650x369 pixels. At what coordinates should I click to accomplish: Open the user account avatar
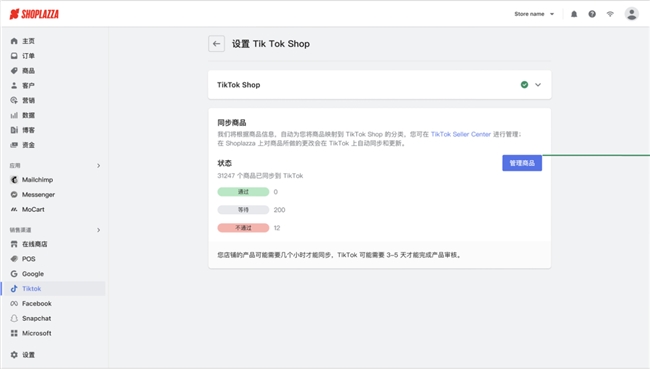click(631, 14)
